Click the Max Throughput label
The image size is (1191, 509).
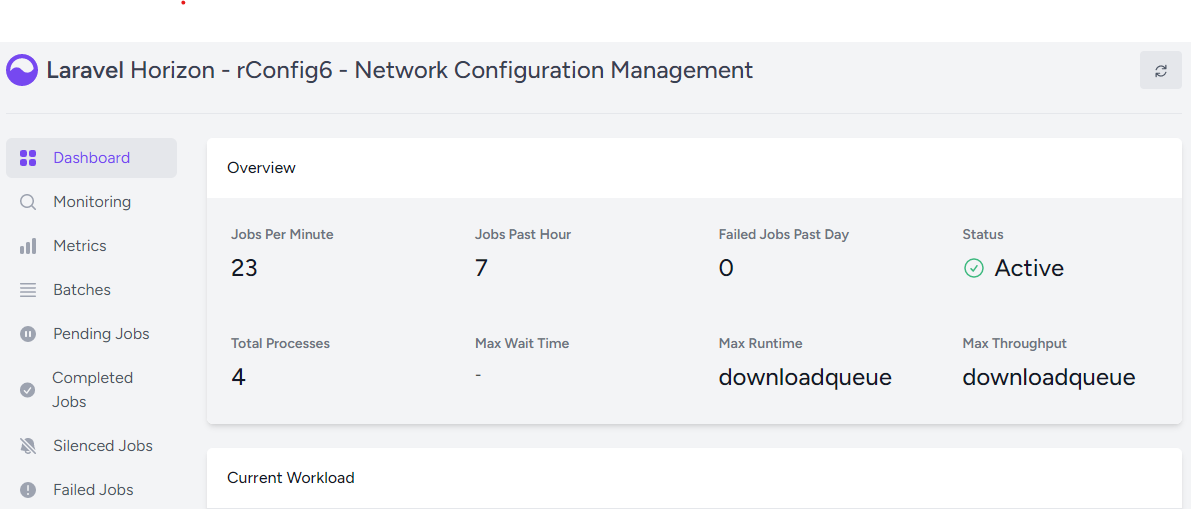(1015, 343)
